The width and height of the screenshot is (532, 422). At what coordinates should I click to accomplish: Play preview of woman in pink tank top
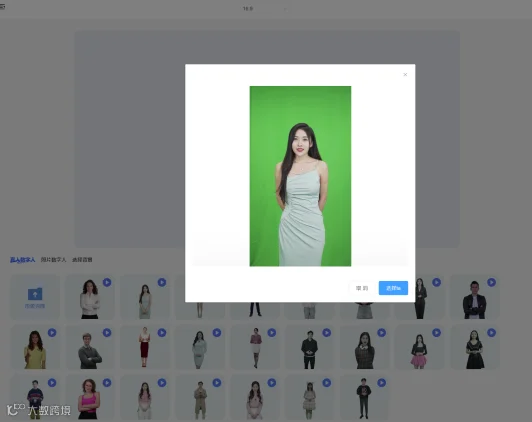[107, 383]
